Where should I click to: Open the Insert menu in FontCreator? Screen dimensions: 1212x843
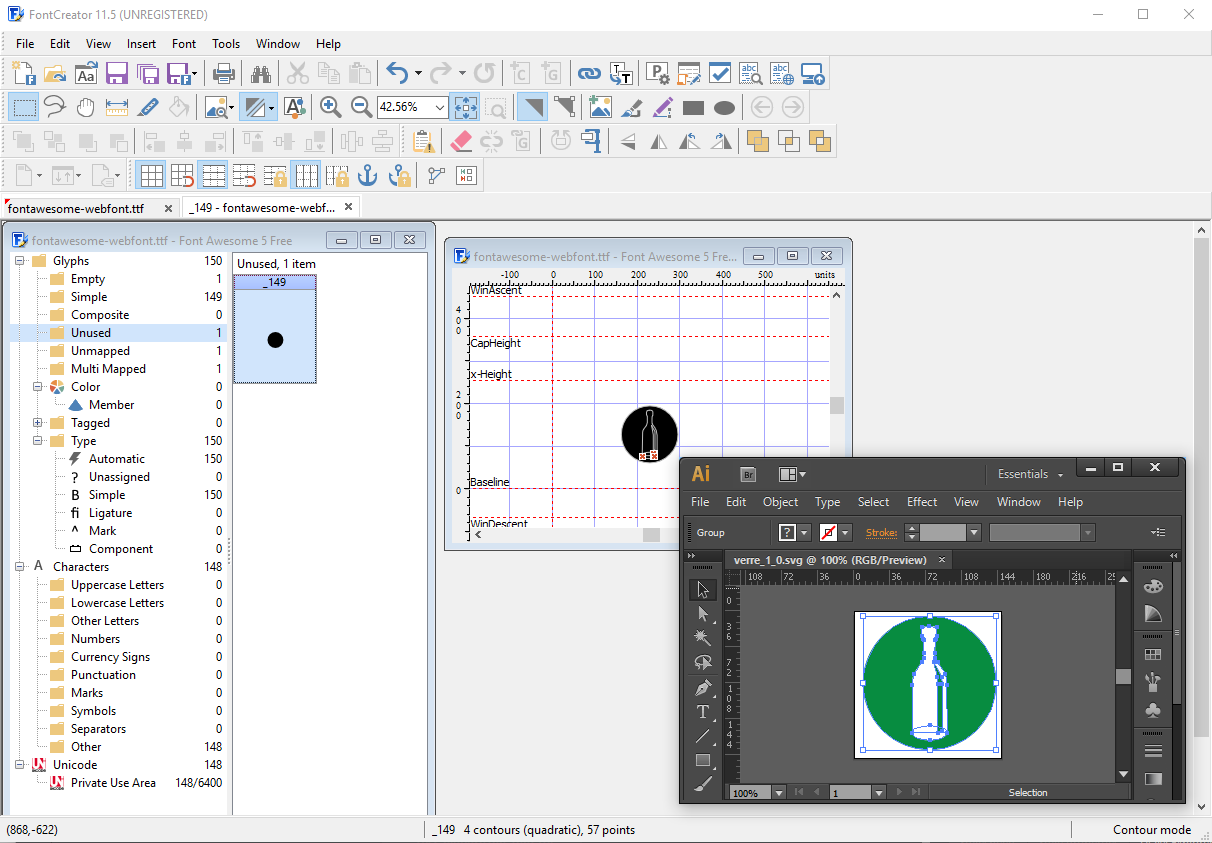pyautogui.click(x=141, y=44)
